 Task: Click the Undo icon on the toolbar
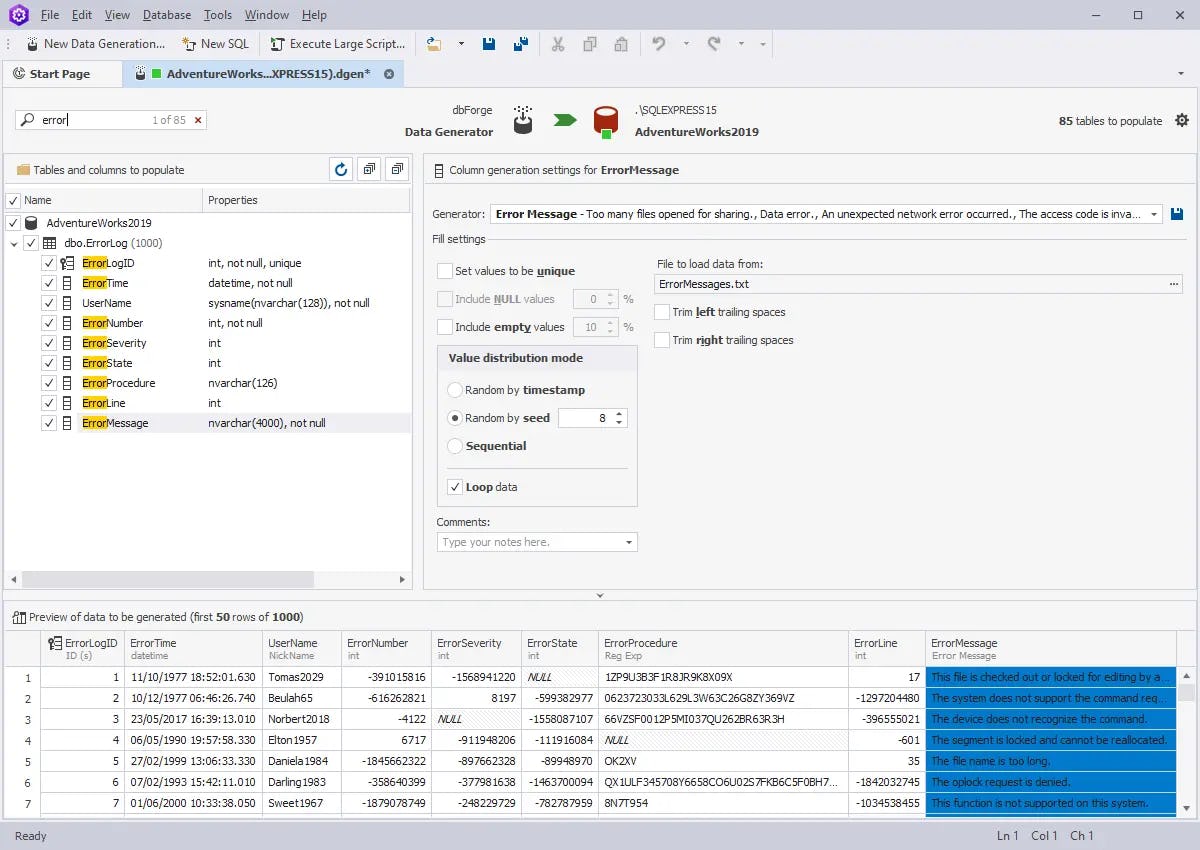coord(659,44)
